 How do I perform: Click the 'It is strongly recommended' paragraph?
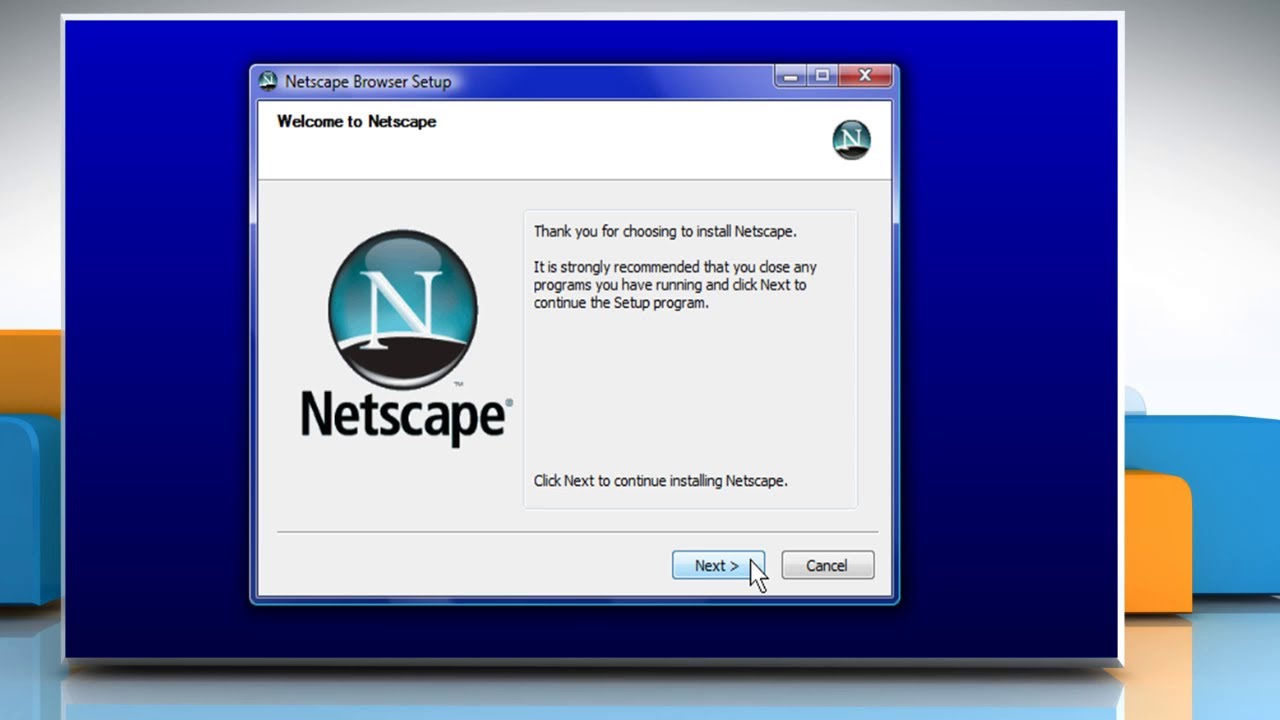[675, 285]
